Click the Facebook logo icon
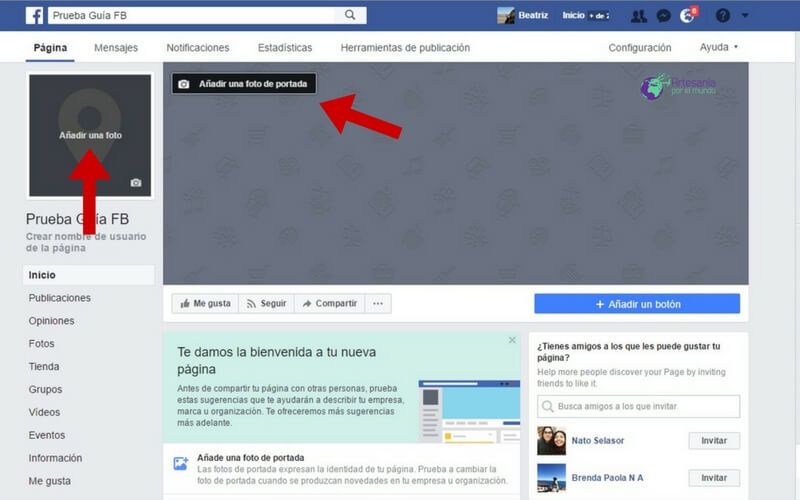This screenshot has height=500, width=800. (x=35, y=15)
